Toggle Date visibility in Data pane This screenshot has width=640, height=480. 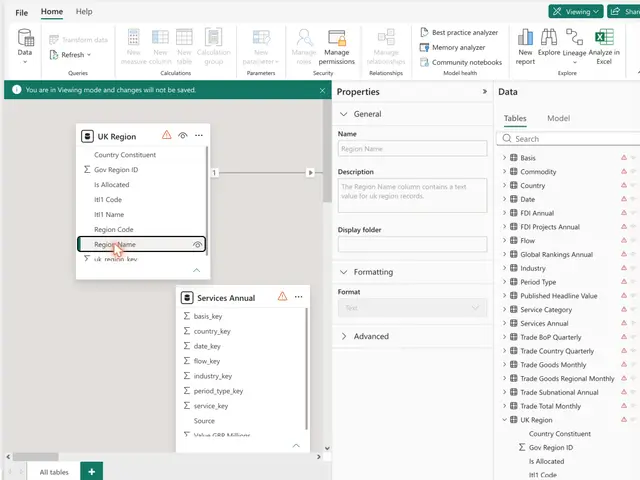[x=633, y=199]
